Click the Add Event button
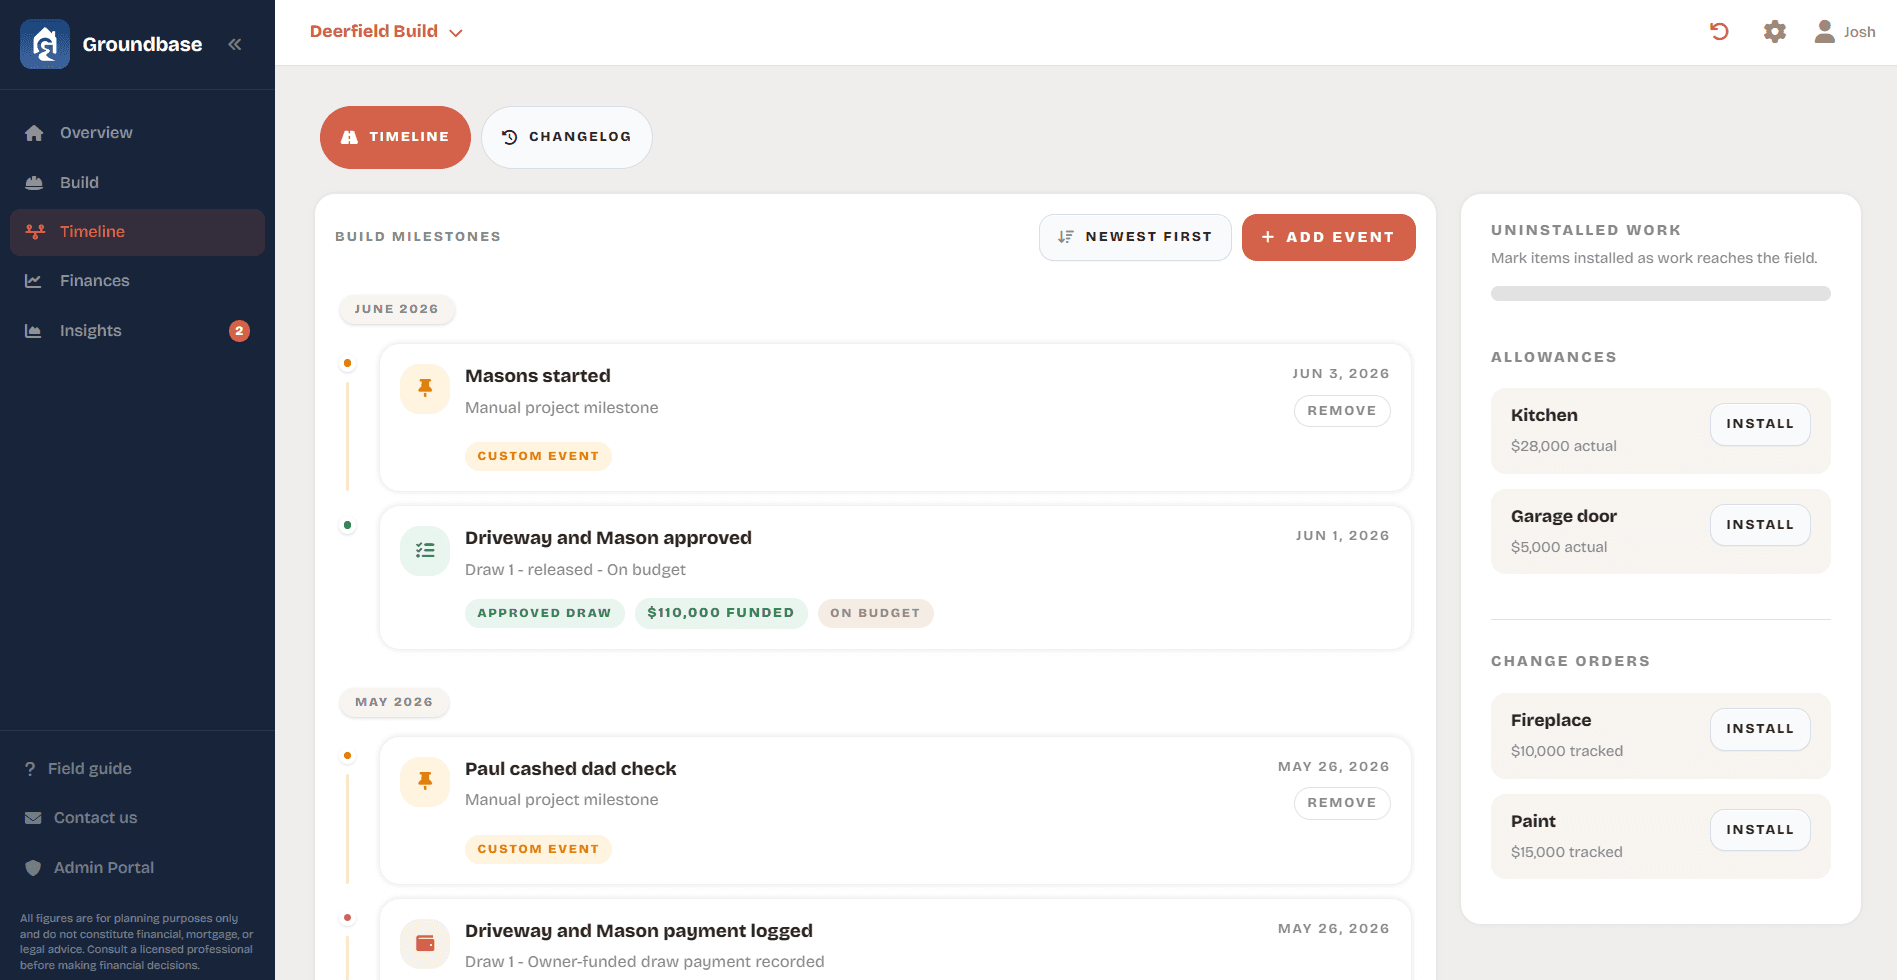1897x980 pixels. (x=1328, y=238)
